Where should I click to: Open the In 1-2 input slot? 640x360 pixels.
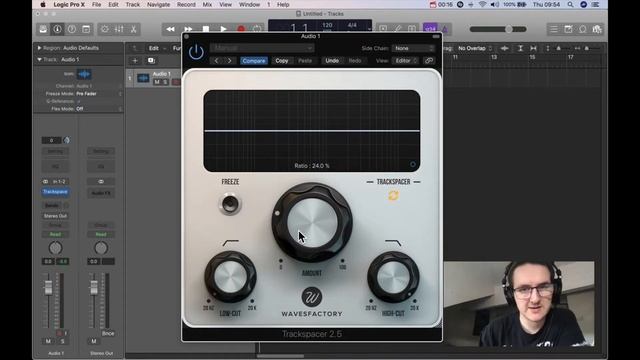pyautogui.click(x=59, y=181)
